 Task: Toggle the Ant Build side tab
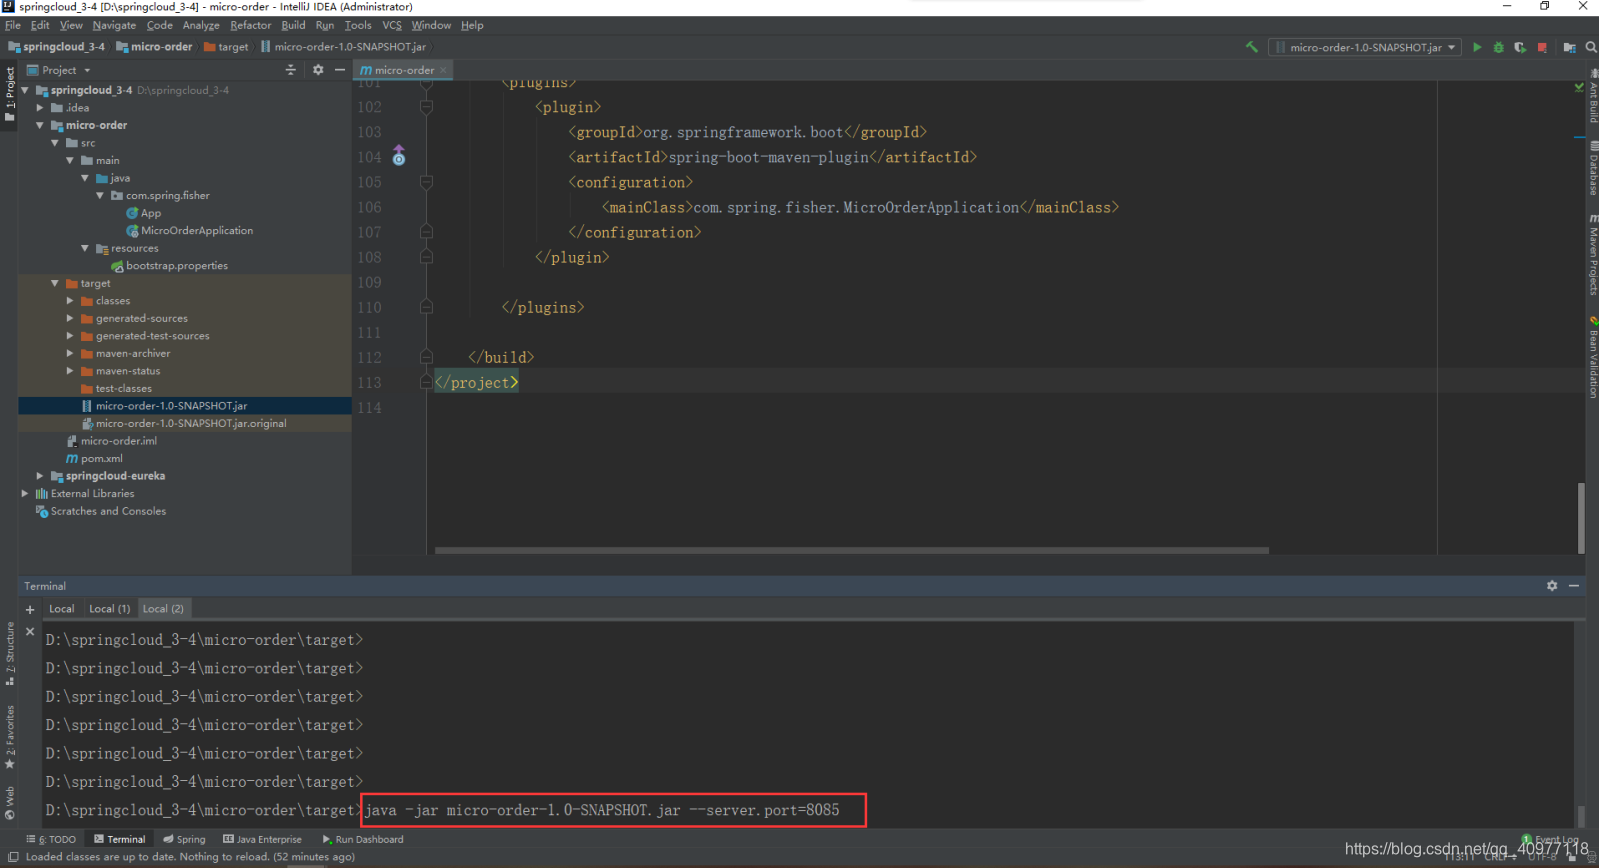[1592, 94]
